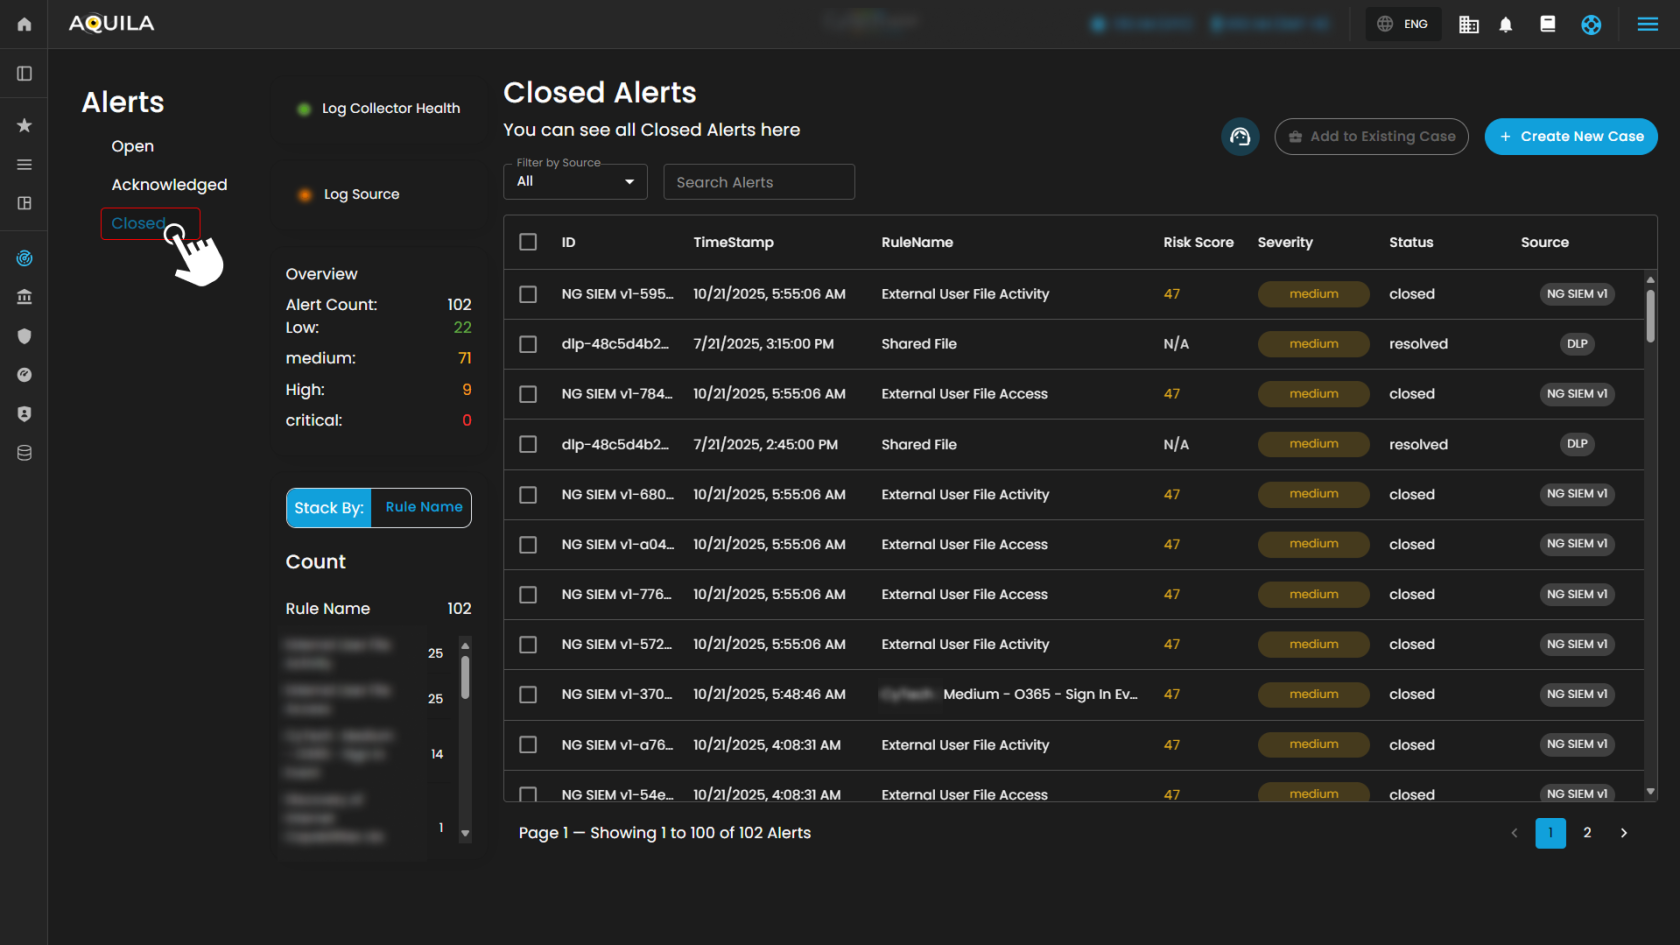Click the Create New Case button
Viewport: 1680px width, 945px height.
pyautogui.click(x=1570, y=136)
